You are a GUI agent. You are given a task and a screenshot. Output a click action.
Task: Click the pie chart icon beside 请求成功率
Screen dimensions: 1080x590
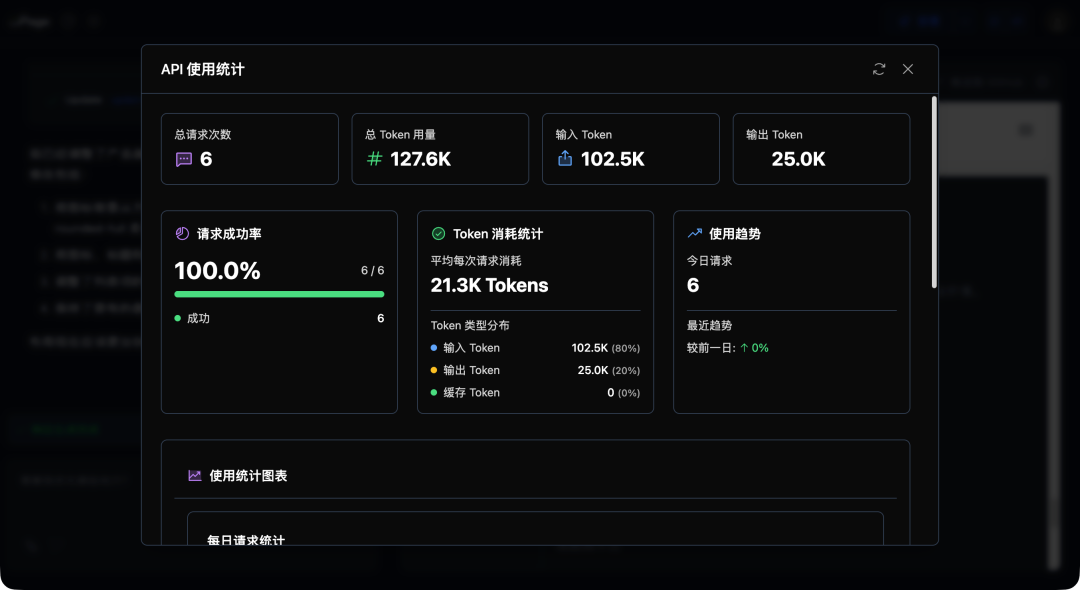(x=181, y=232)
